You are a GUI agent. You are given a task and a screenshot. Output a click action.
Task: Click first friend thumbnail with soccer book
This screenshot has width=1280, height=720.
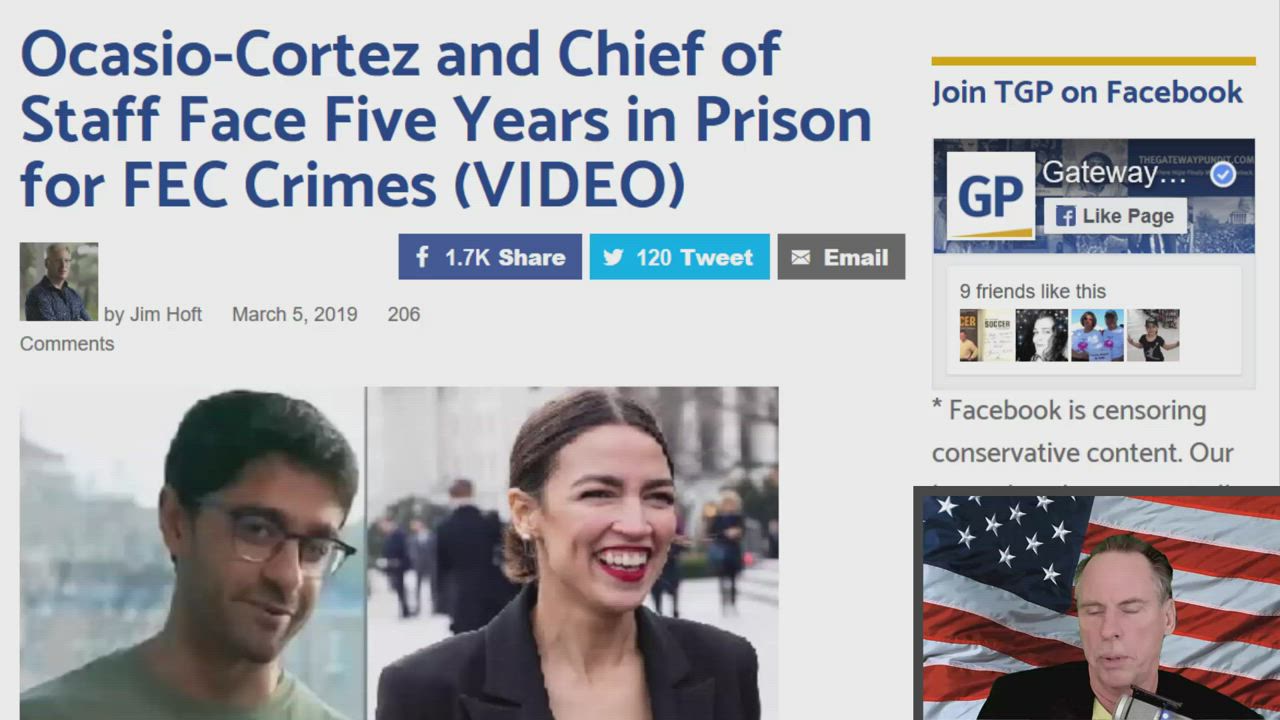(x=986, y=335)
